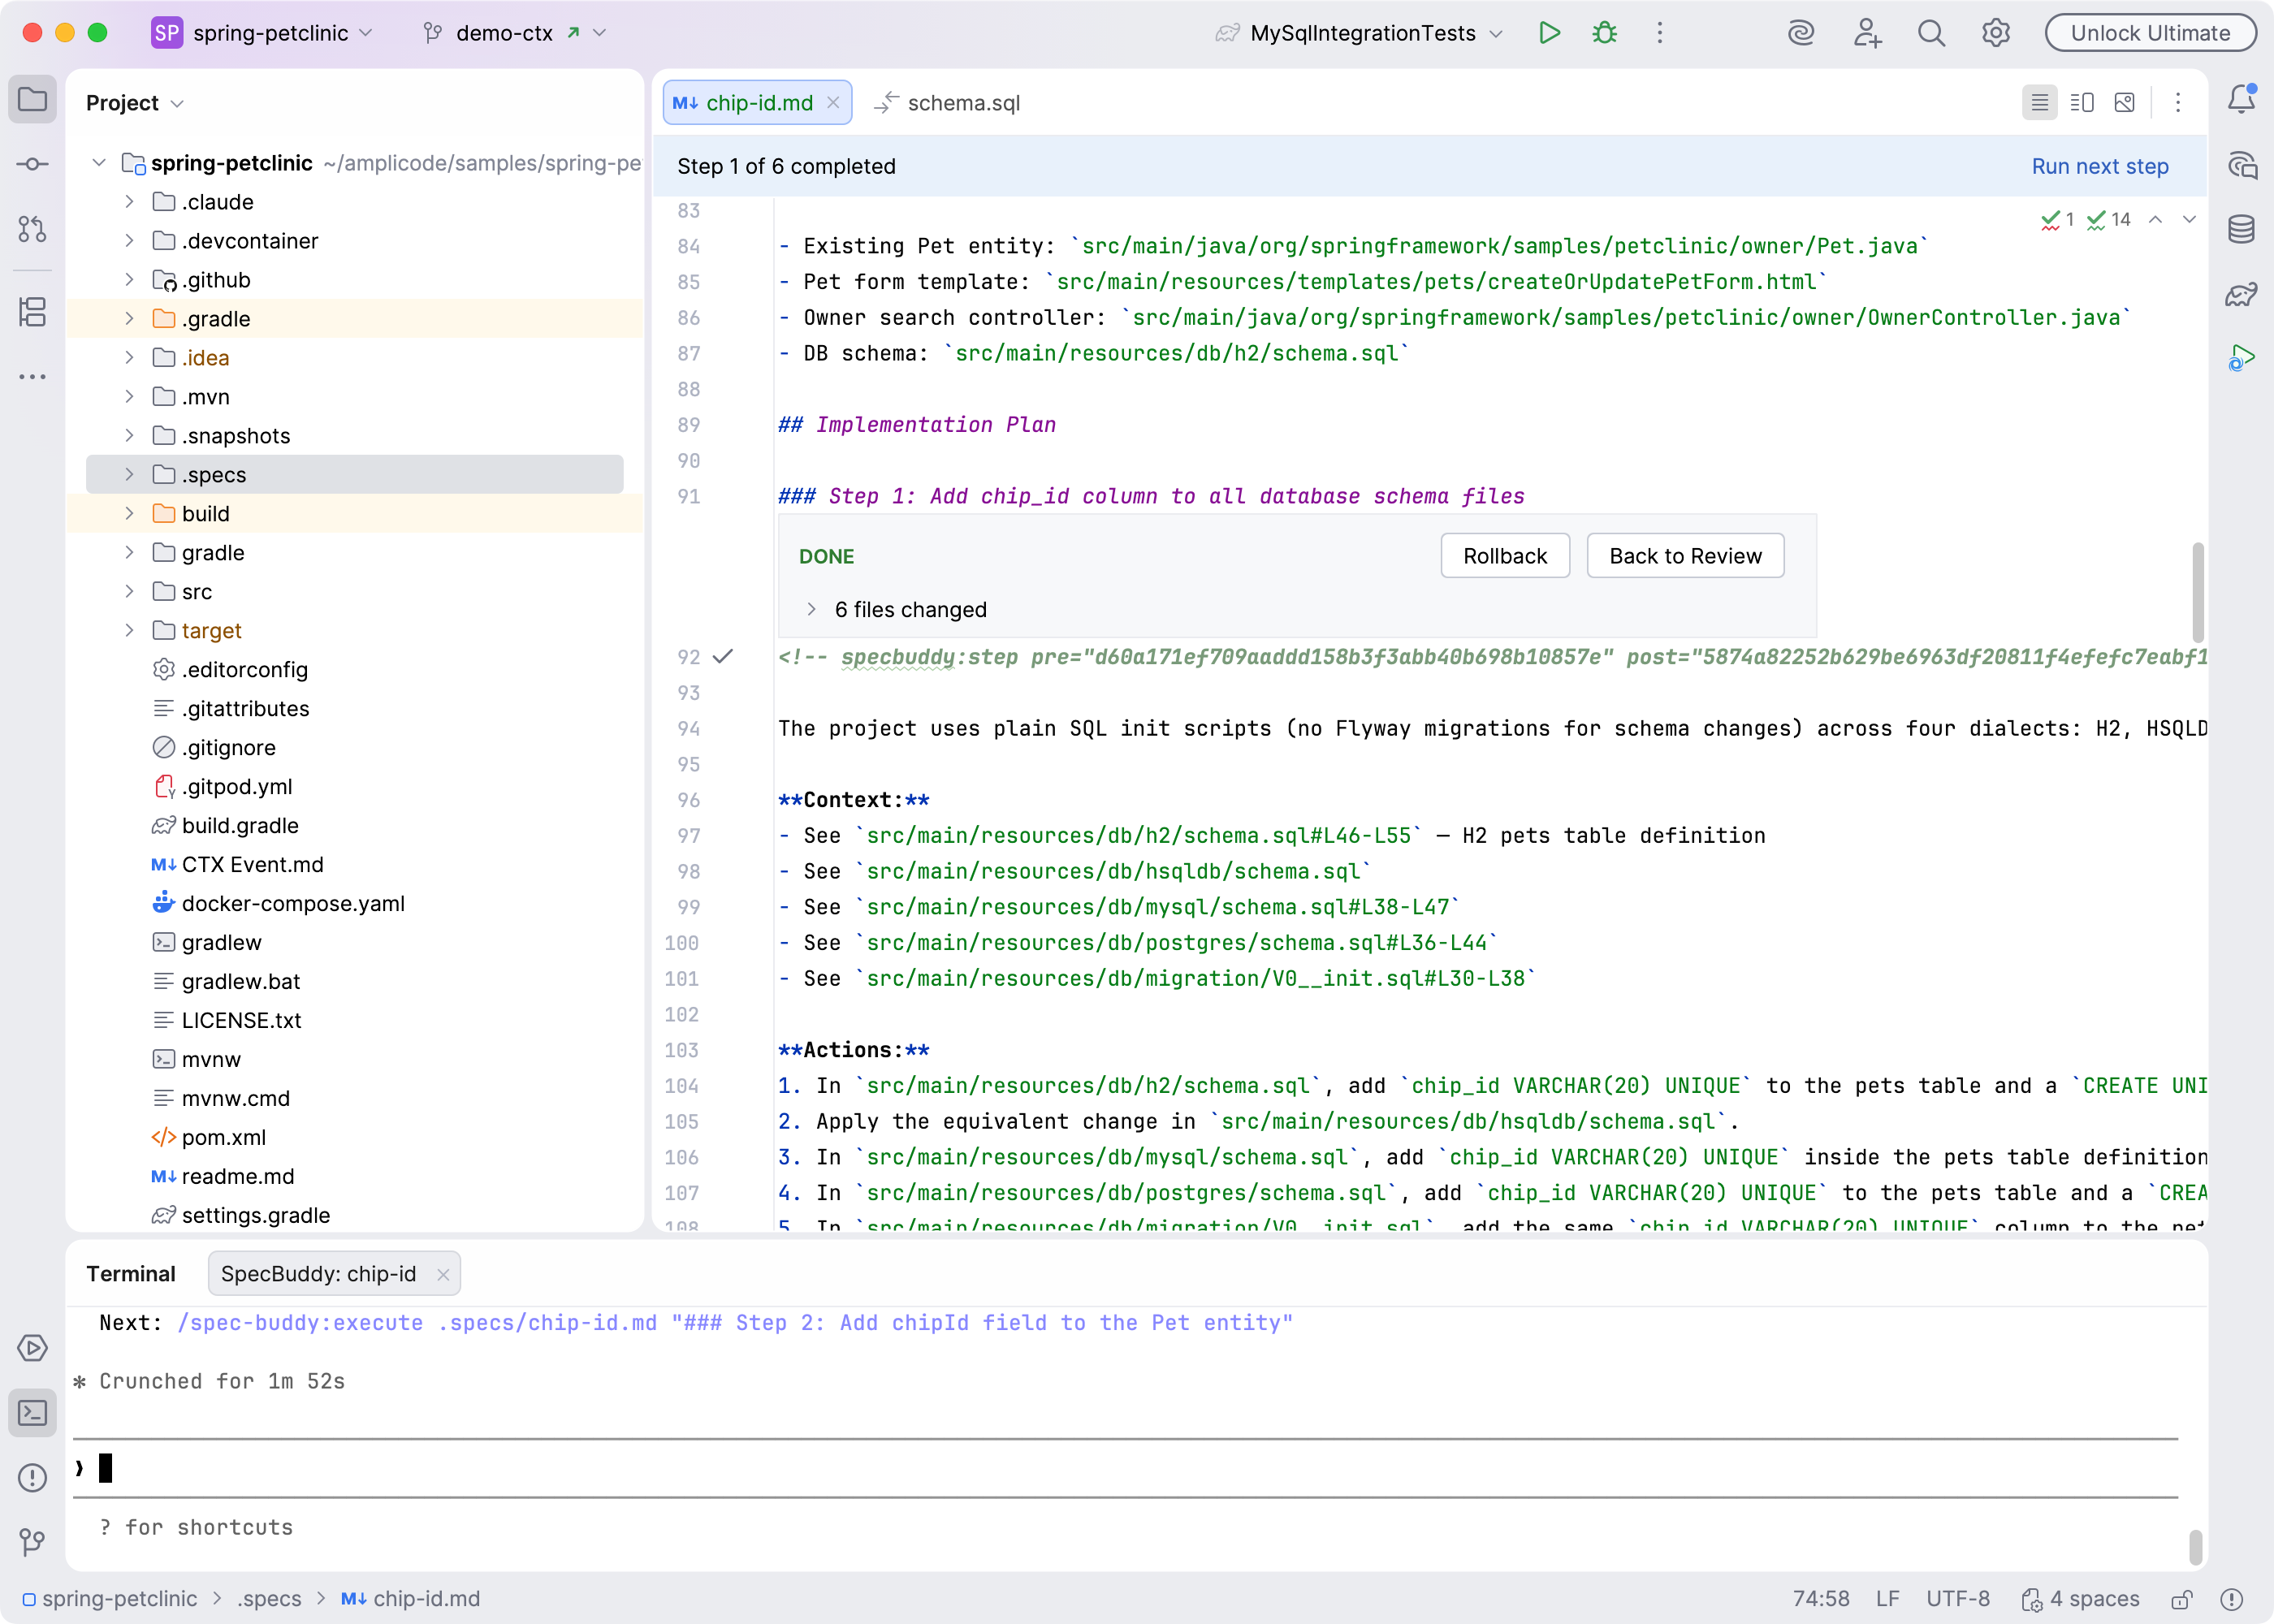Screen dimensions: 2274x1624
Task: Switch to editor and preview split mode
Action: 2082,102
